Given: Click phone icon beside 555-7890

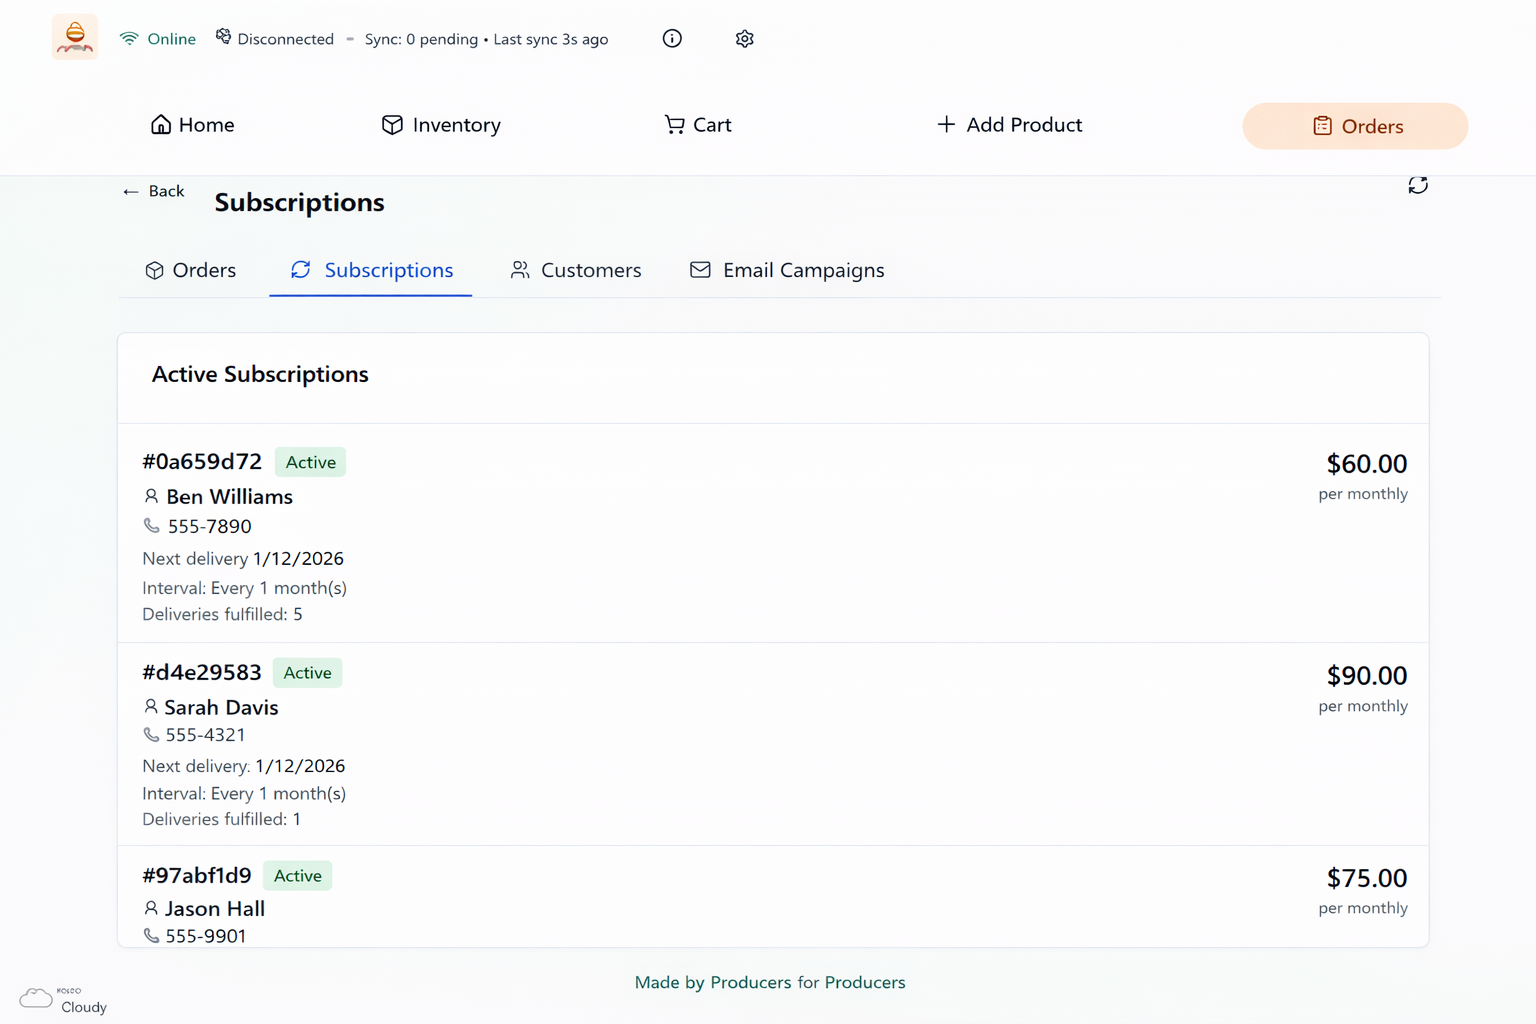Looking at the screenshot, I should 152,526.
